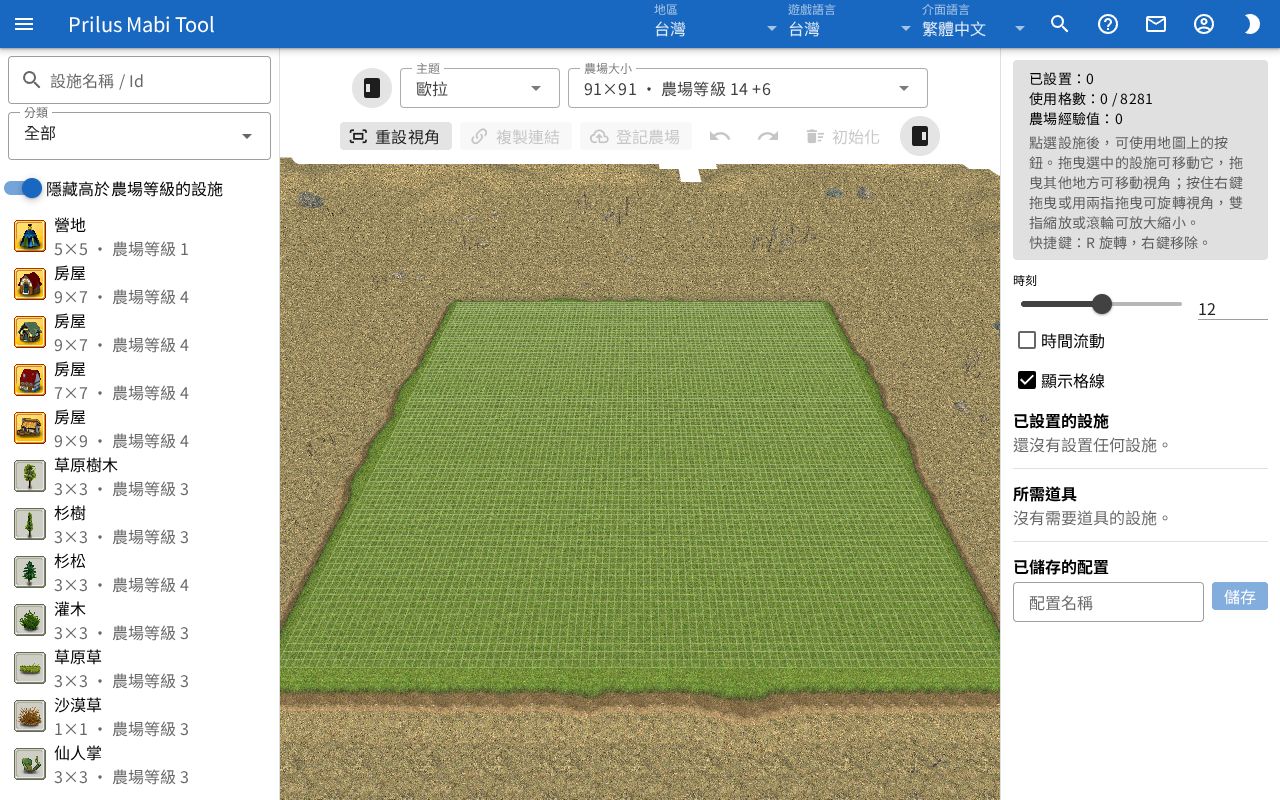This screenshot has width=1280, height=800.
Task: Click the 設施名稱 / Id search field
Action: pos(139,80)
